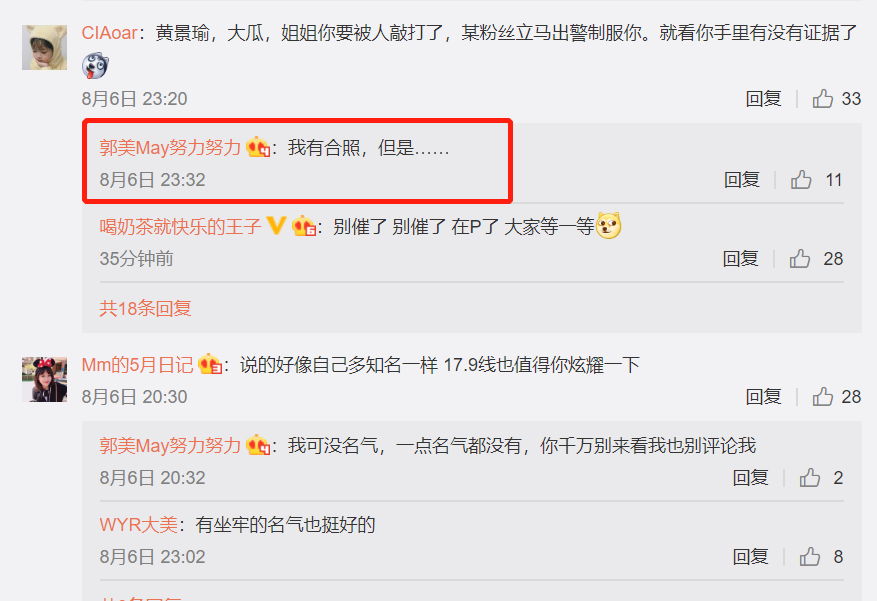Like the reply posted 8月6日 20:32
877x601 pixels.
[809, 477]
